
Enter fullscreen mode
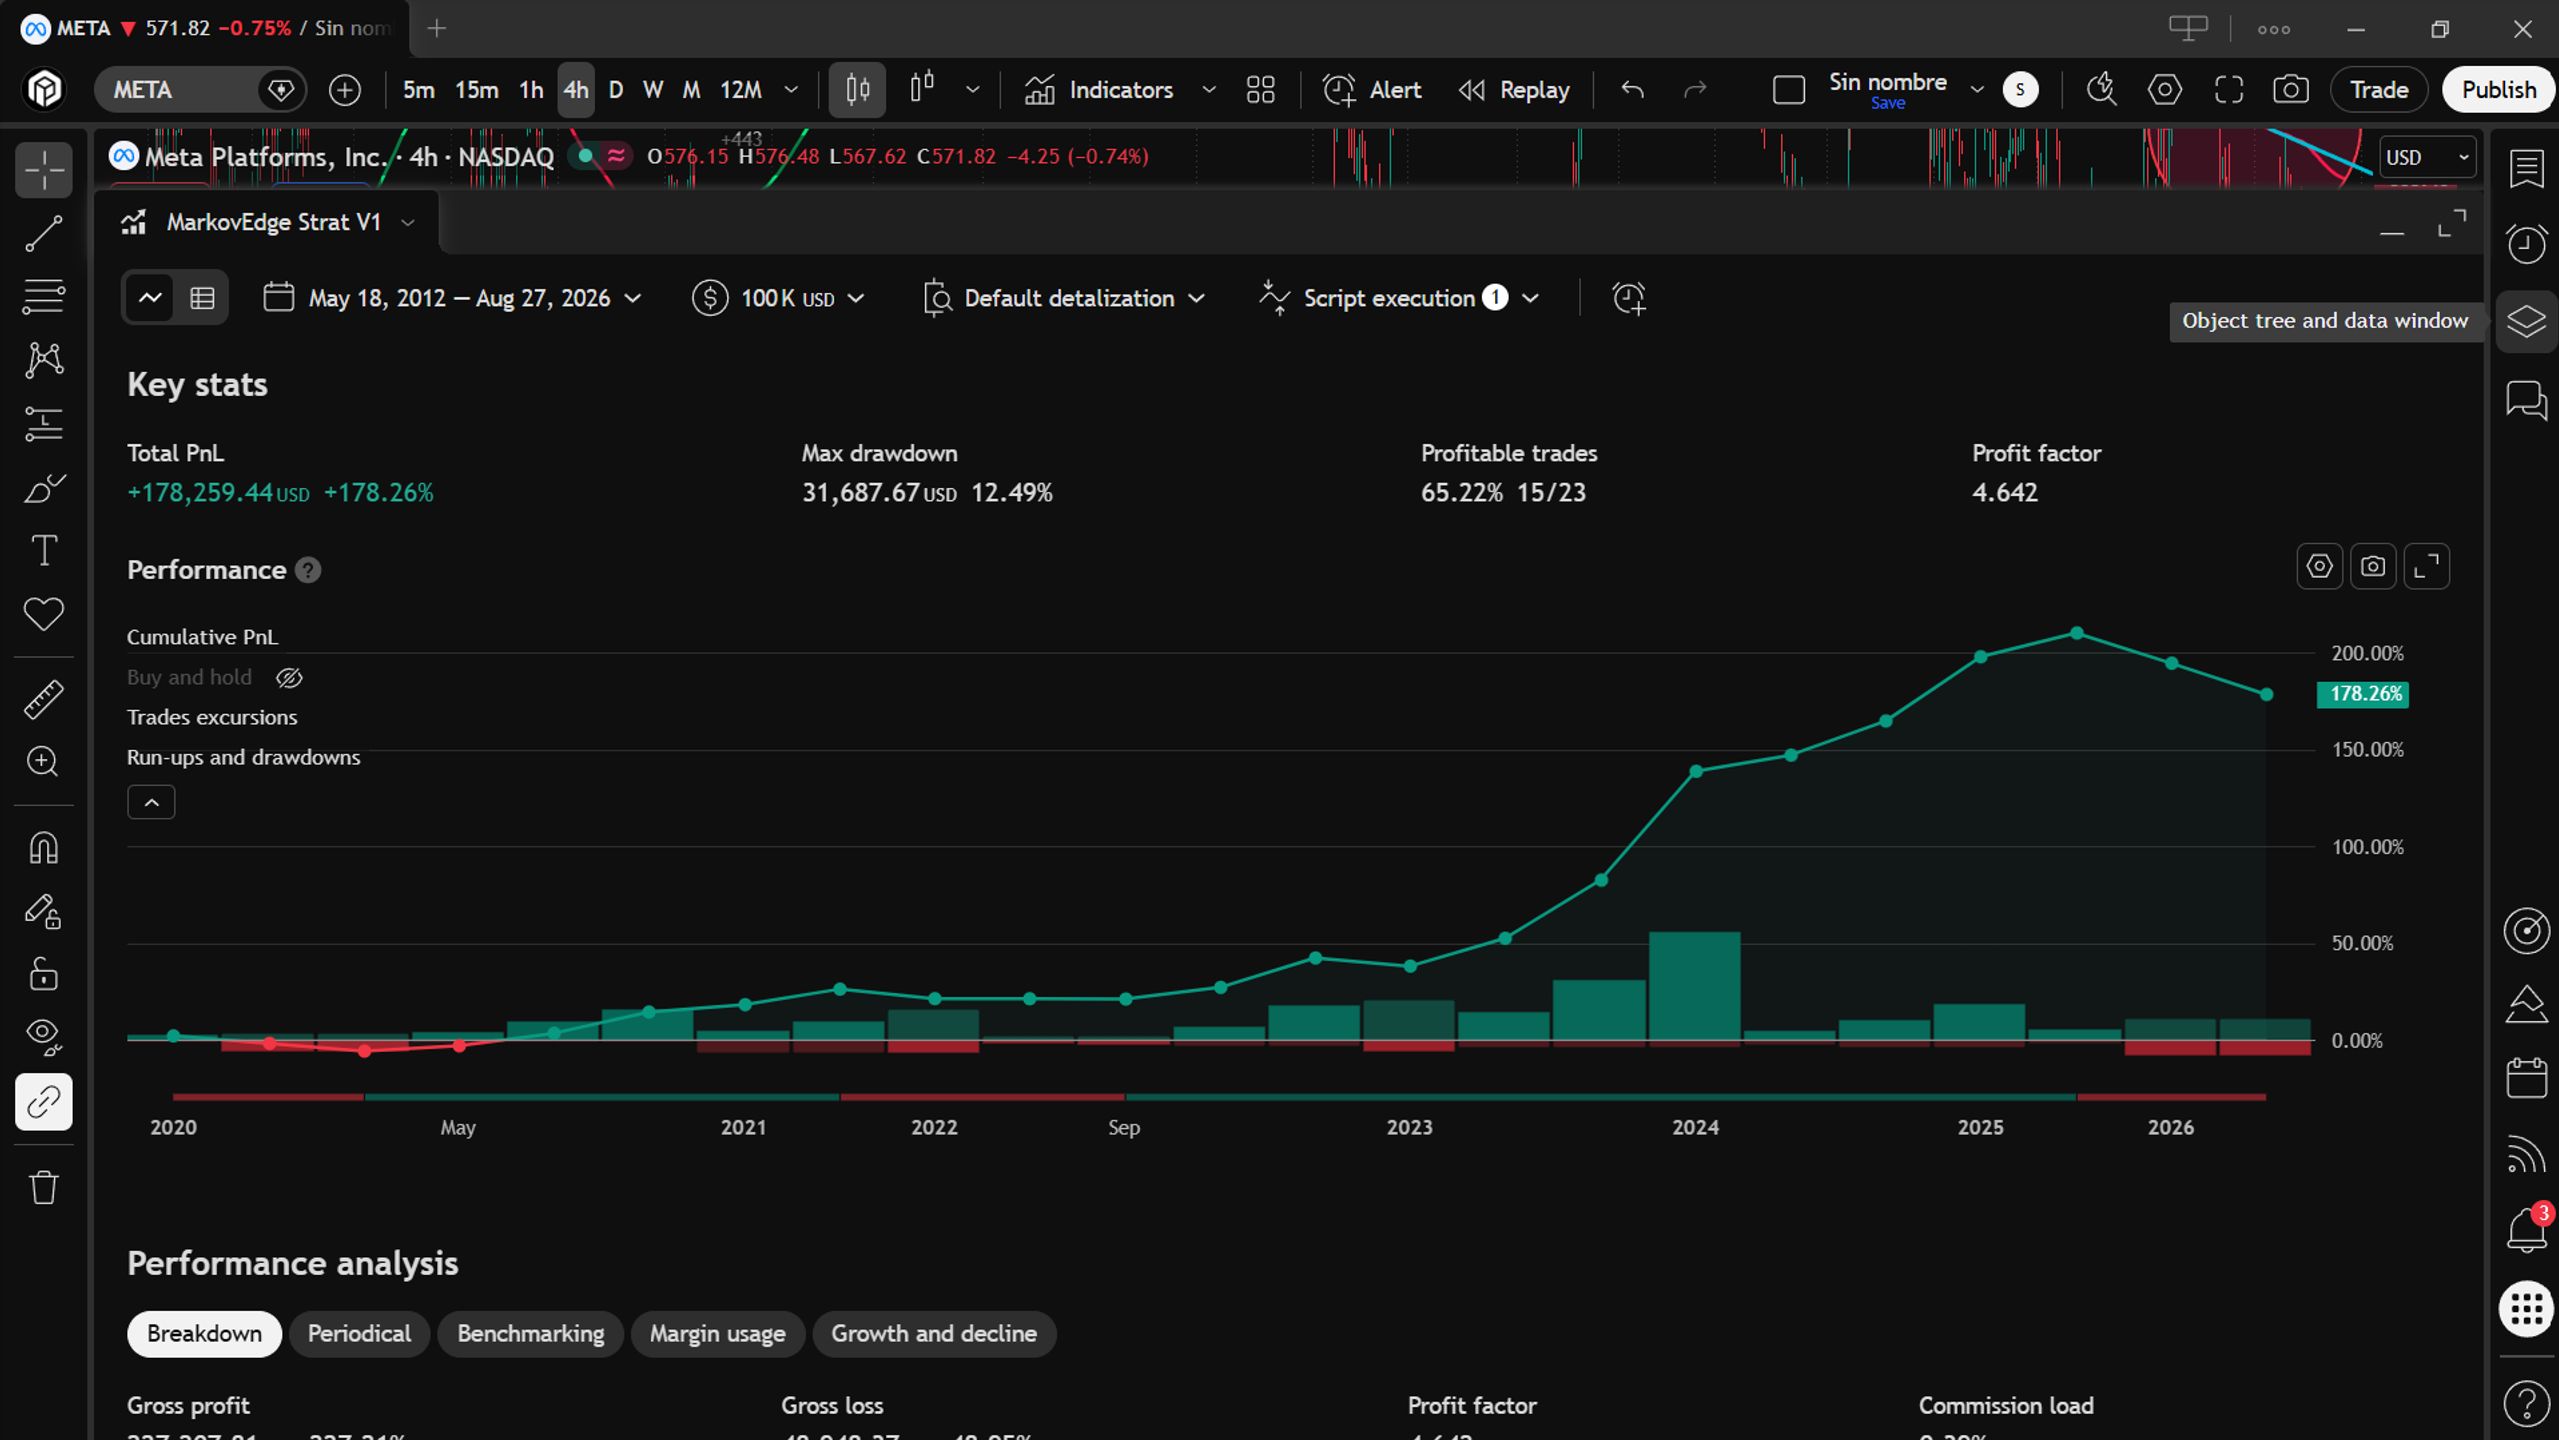2229,90
